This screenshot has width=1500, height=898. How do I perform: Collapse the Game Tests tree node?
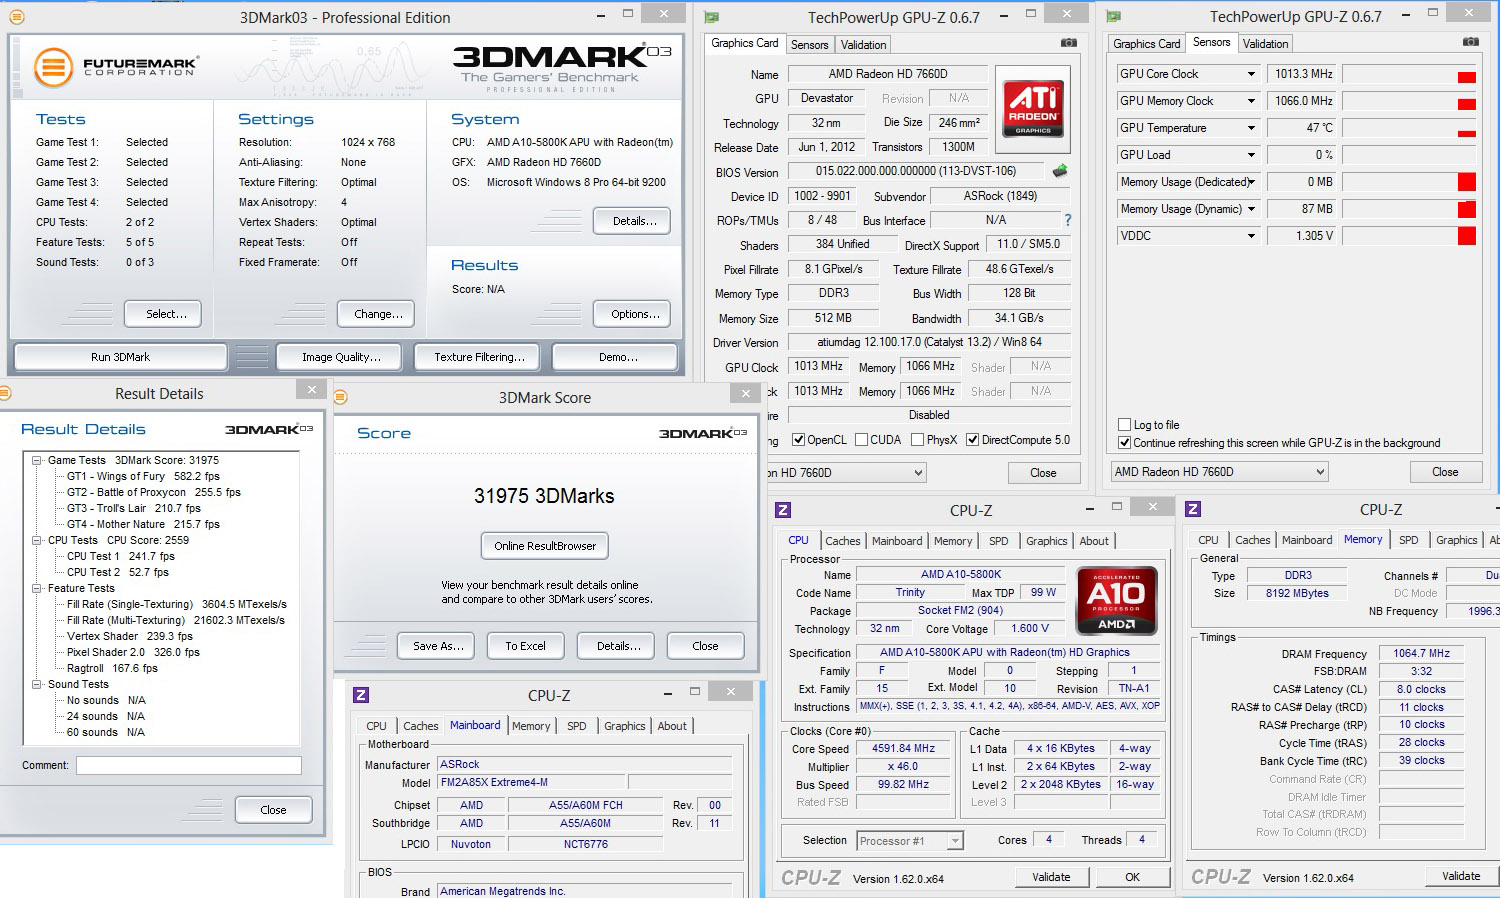tap(36, 460)
